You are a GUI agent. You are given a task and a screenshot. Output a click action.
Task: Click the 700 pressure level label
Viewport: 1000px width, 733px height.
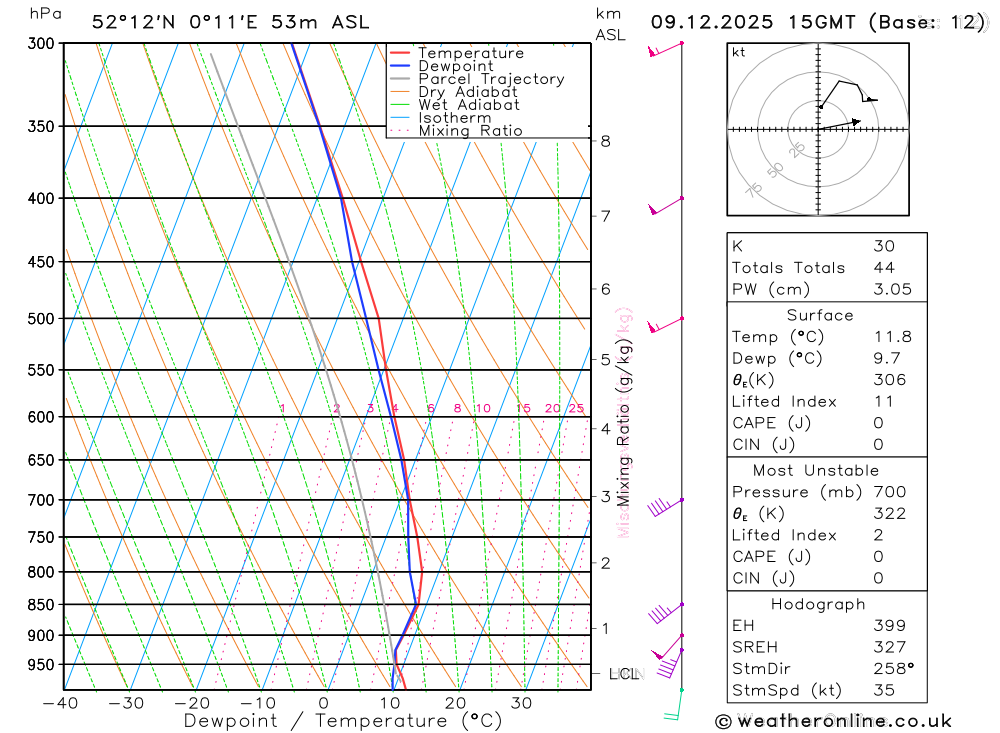pyautogui.click(x=41, y=500)
